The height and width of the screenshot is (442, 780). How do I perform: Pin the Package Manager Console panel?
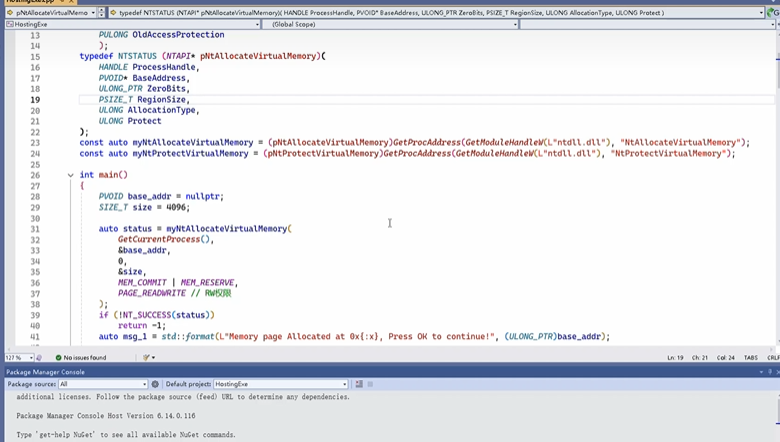click(770, 372)
